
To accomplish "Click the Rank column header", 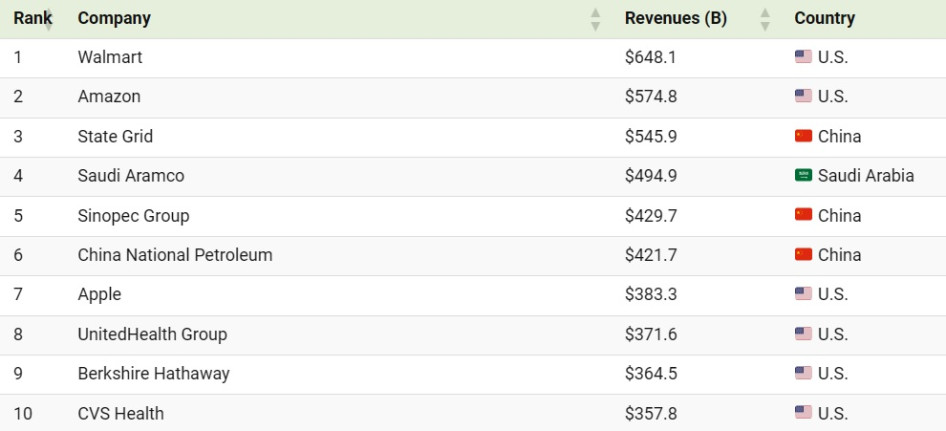I will tap(33, 19).
